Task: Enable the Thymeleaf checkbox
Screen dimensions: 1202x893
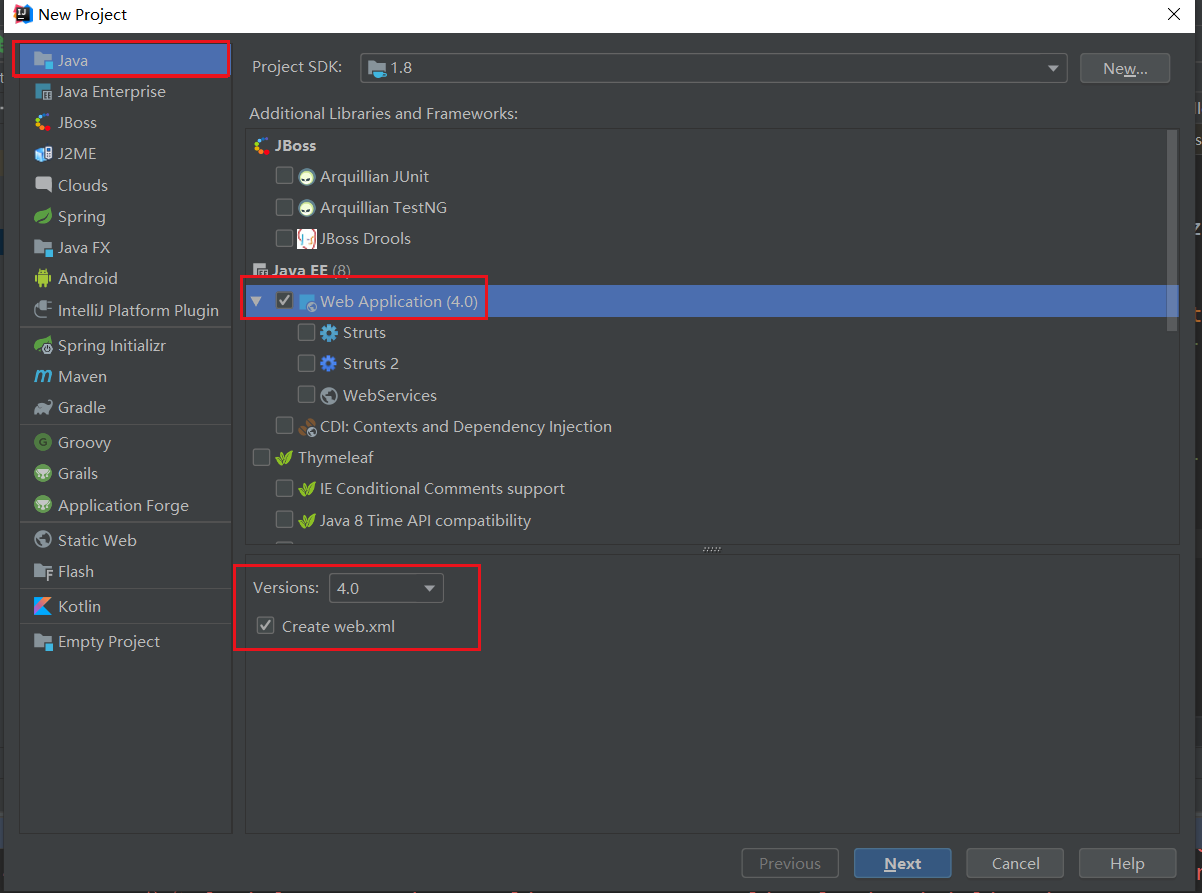Action: coord(261,457)
